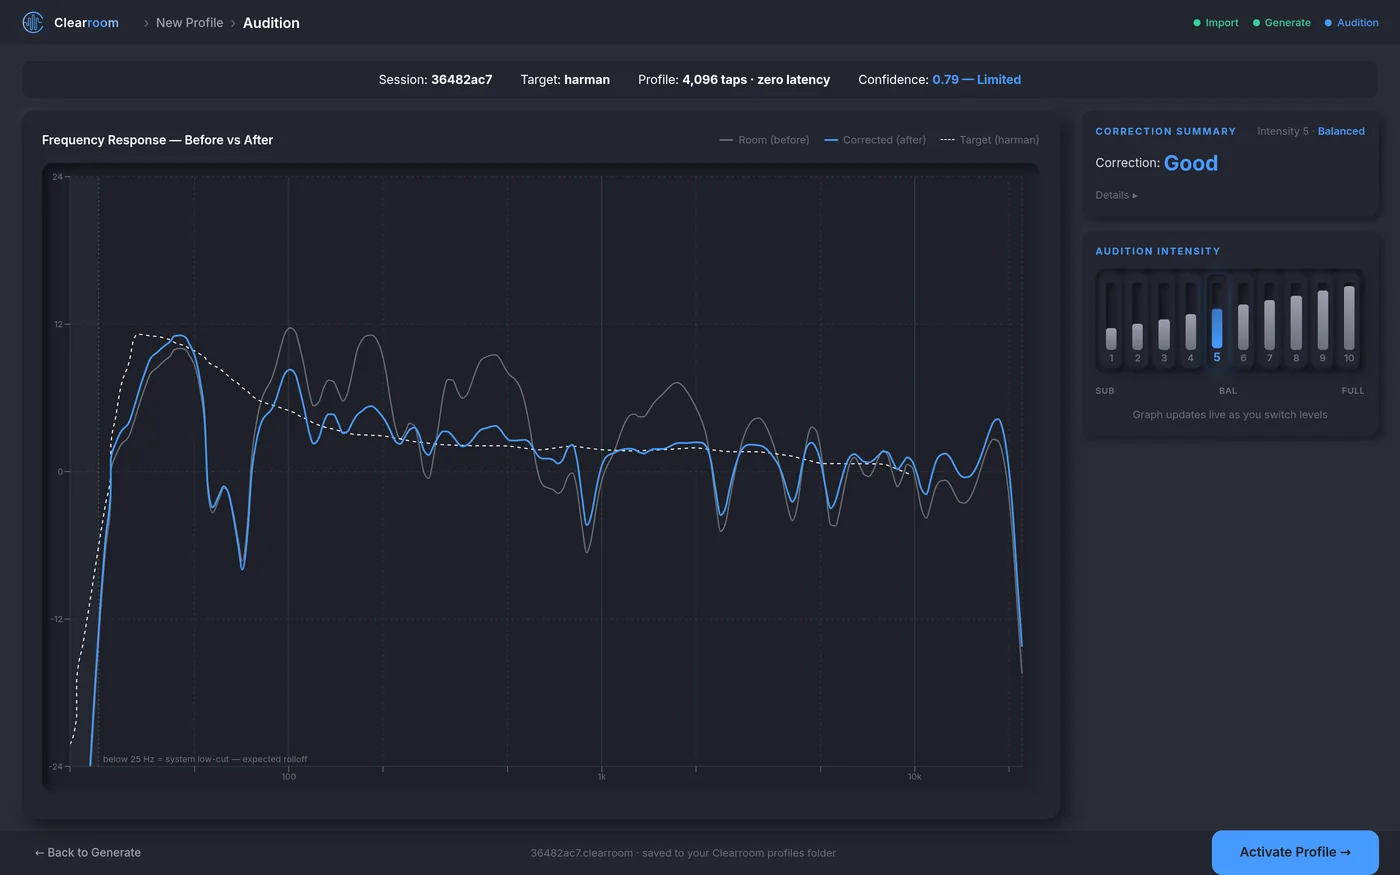Click the Target: harman label
The image size is (1400, 875).
tap(565, 80)
